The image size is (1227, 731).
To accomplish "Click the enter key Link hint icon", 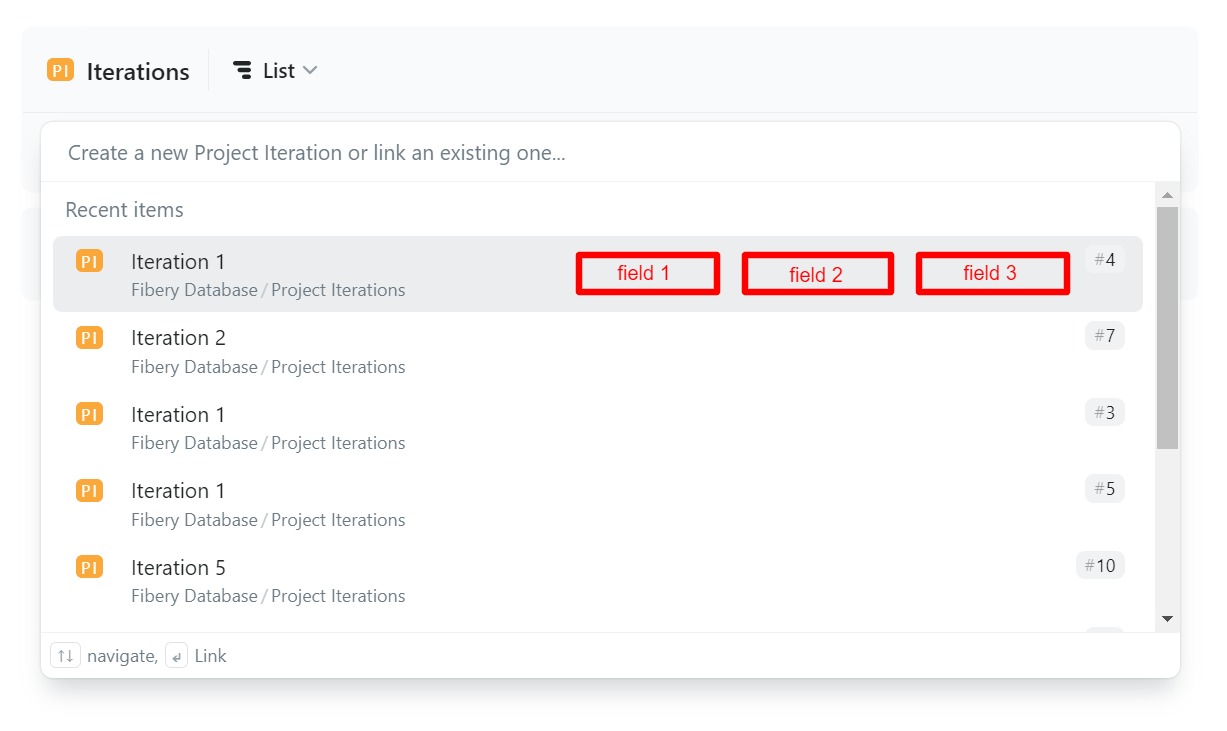I will [176, 656].
